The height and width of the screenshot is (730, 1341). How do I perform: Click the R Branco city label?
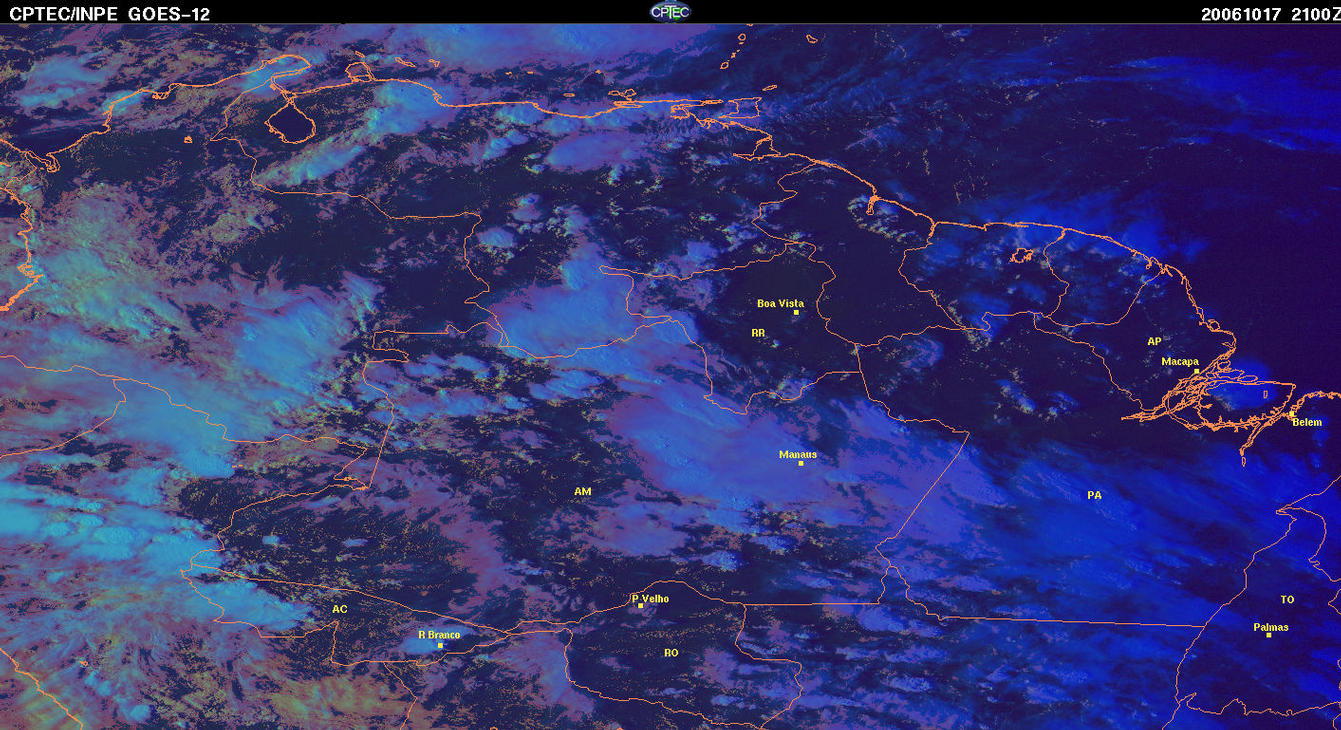tap(439, 634)
